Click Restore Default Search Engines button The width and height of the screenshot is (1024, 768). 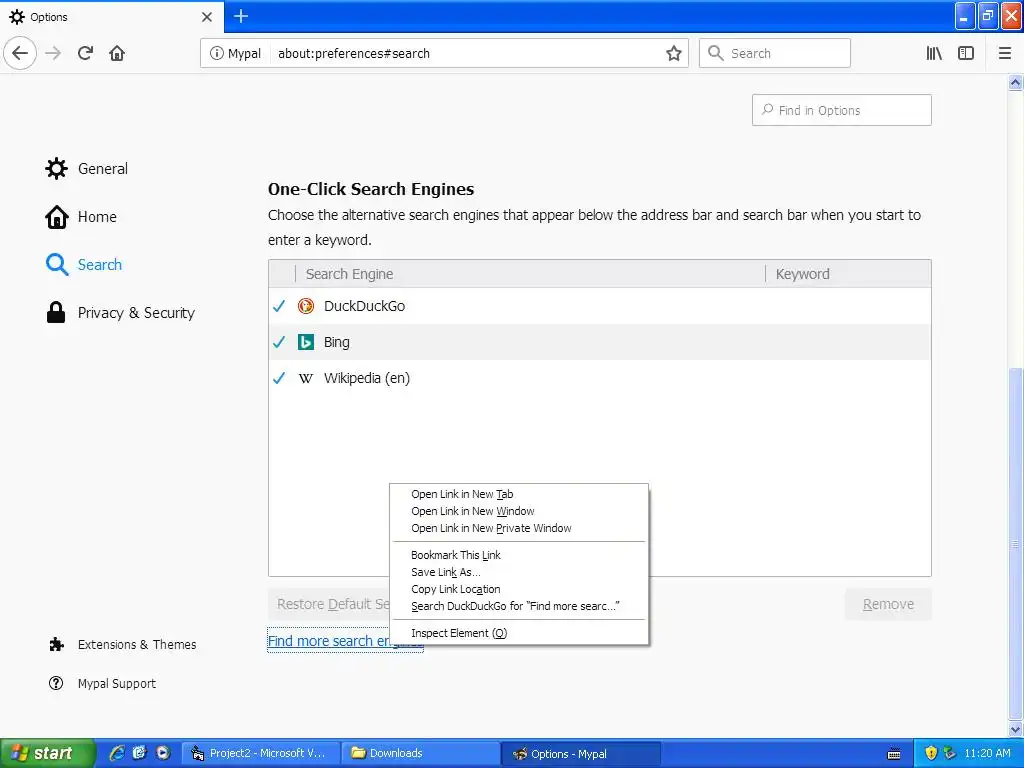[330, 604]
